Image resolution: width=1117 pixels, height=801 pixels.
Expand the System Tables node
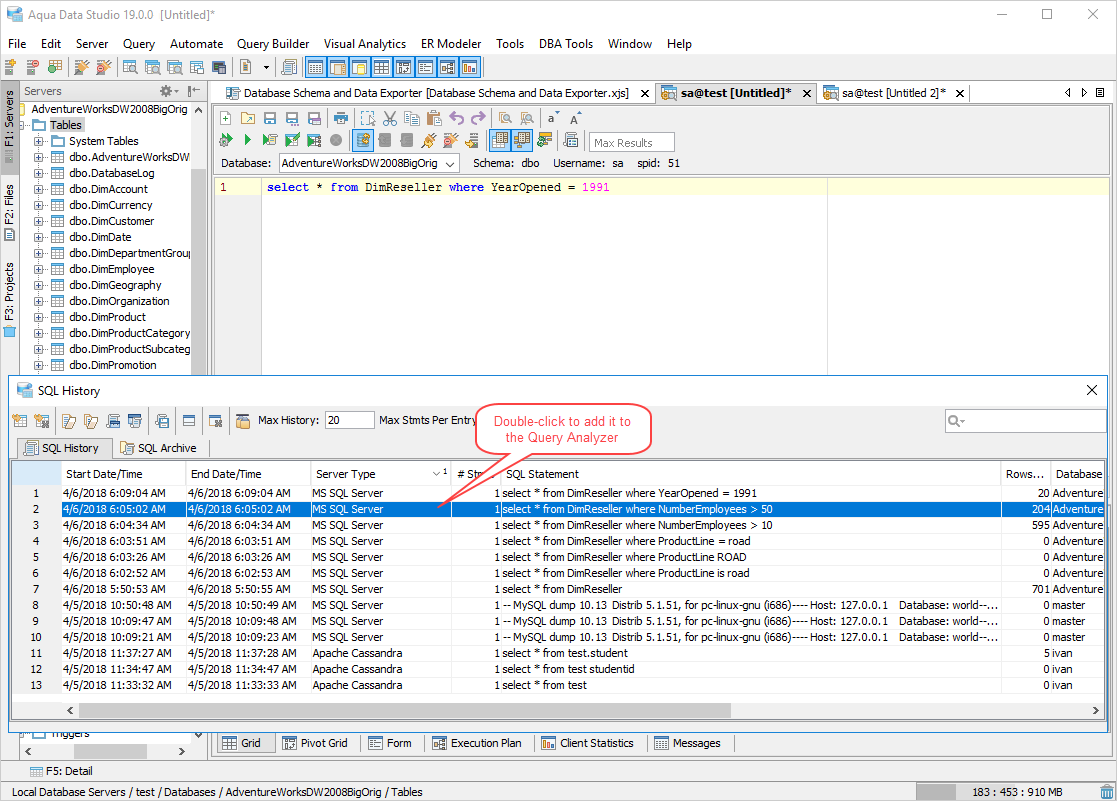(x=38, y=141)
